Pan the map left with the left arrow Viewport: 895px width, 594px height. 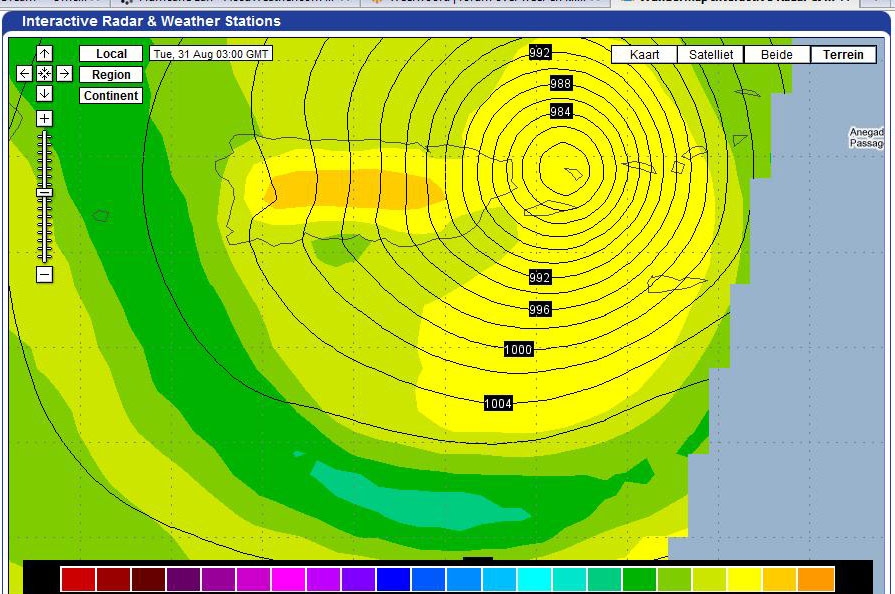[x=25, y=74]
